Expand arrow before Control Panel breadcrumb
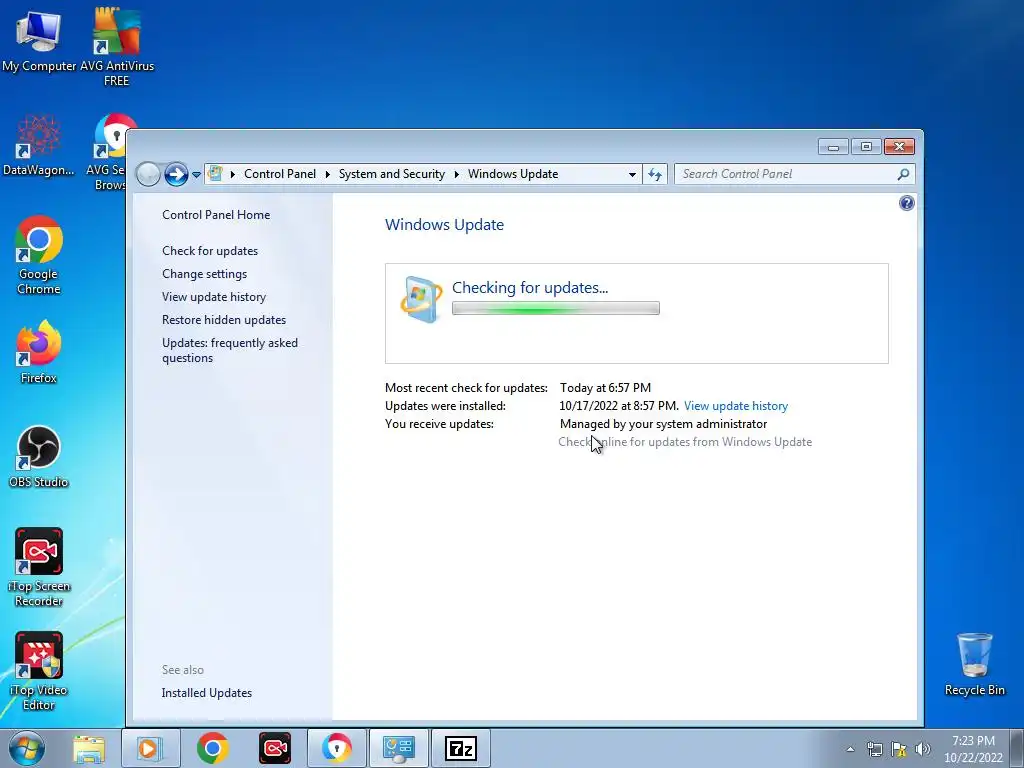Viewport: 1024px width, 768px height. 232,174
